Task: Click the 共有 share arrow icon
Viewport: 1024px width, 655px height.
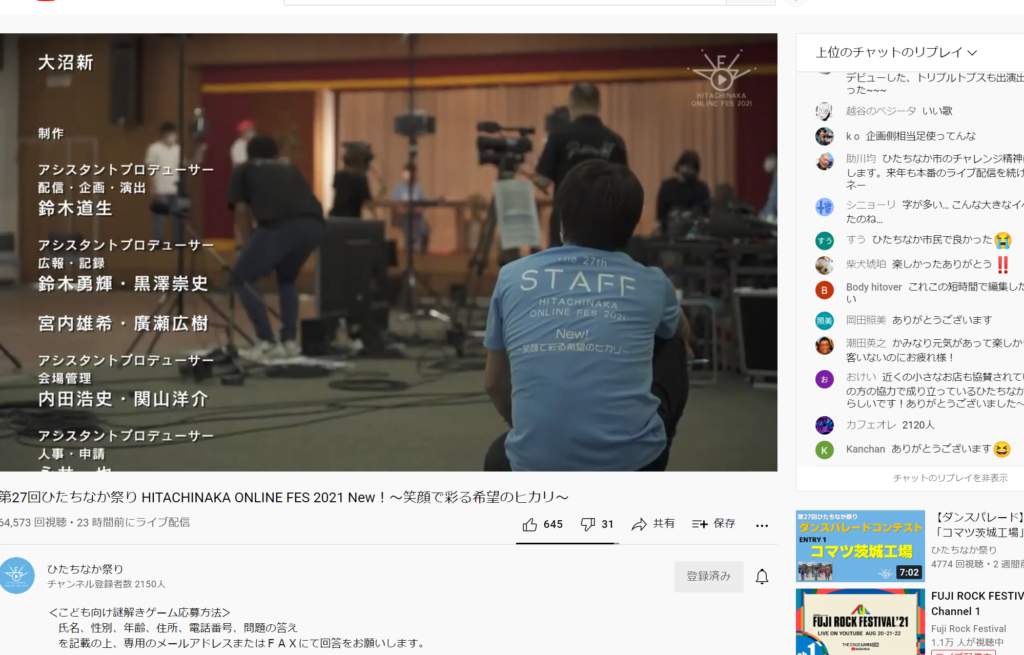Action: tap(640, 524)
